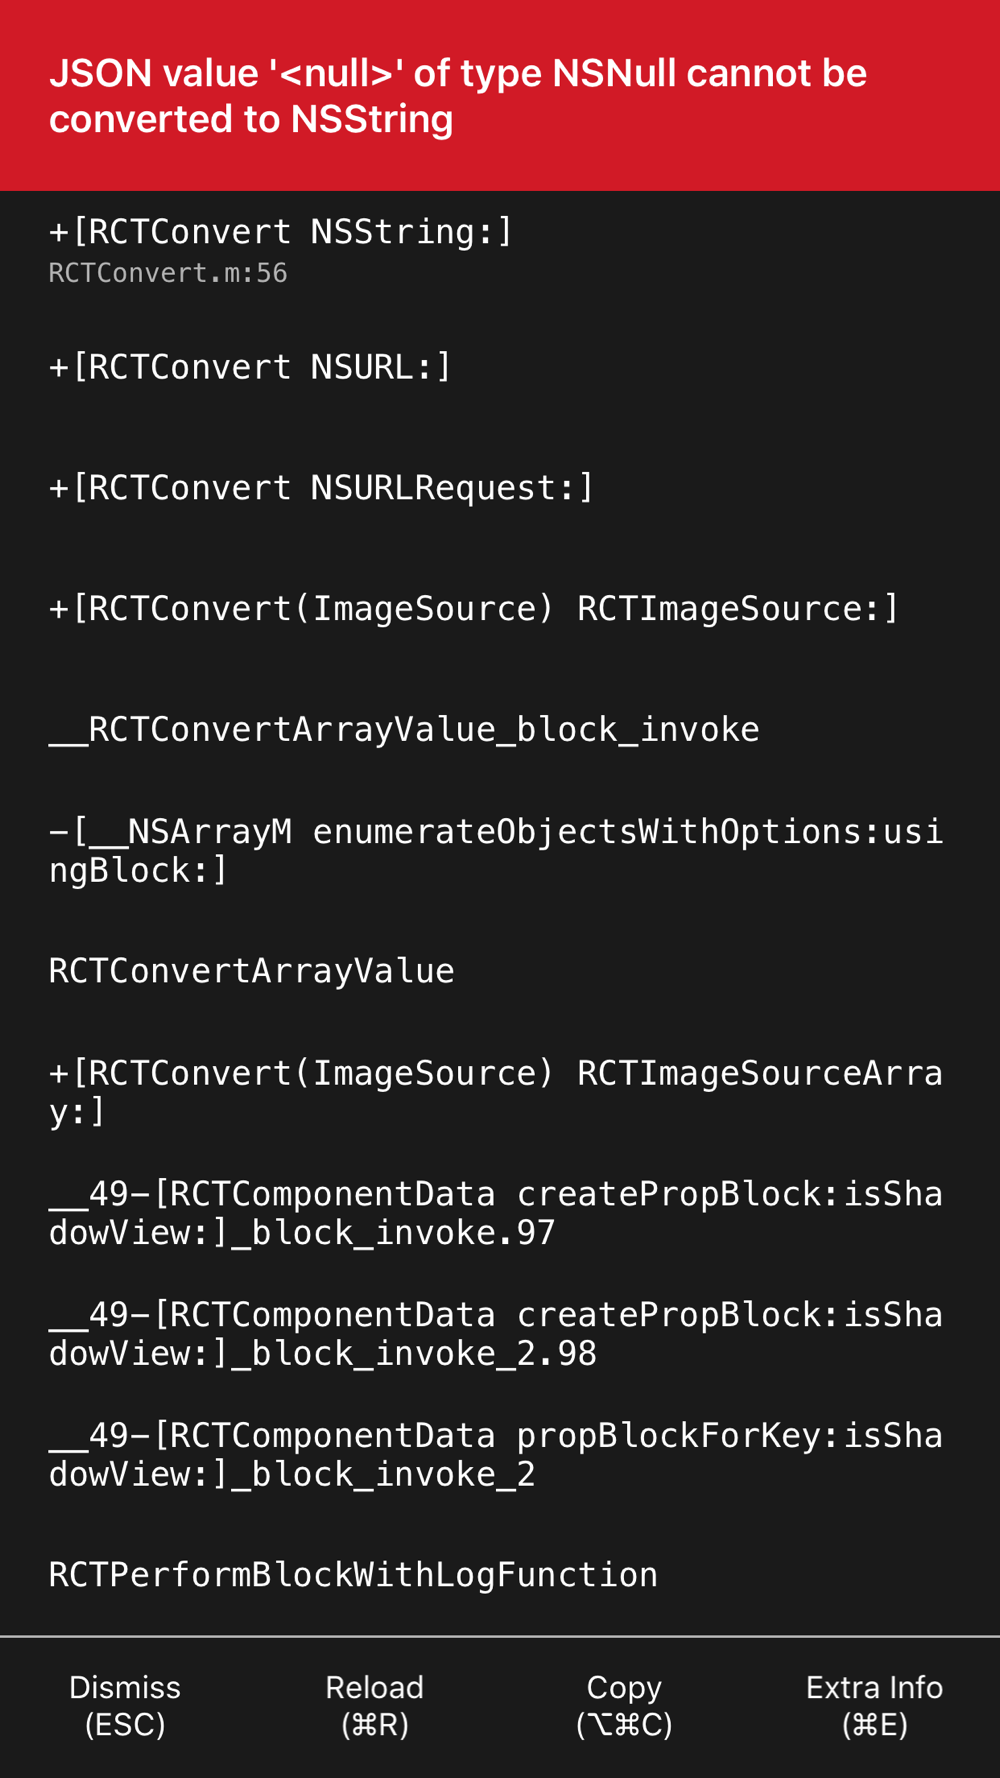Image resolution: width=1000 pixels, height=1778 pixels.
Task: Select createPropBlock _block_invoke_2.98 frame
Action: (500, 1334)
